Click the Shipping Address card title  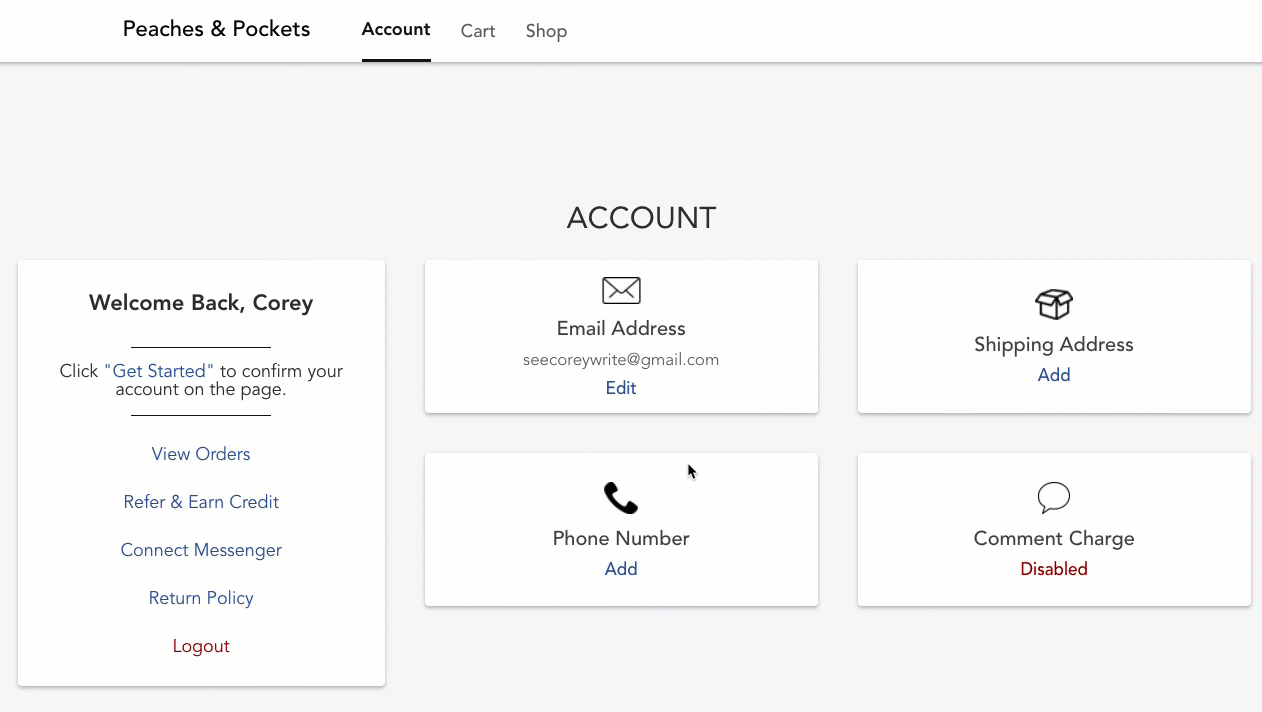[1054, 345]
